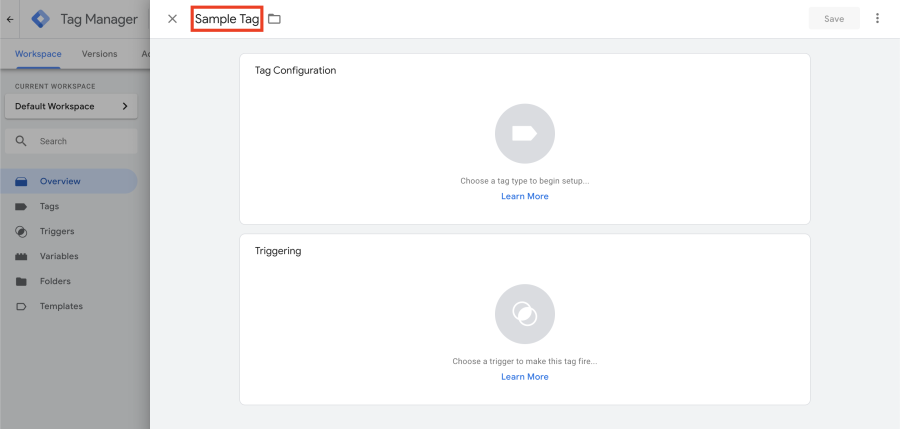Screen dimensions: 900x429
Task: Go back using the left arrow icon
Action: [10, 19]
